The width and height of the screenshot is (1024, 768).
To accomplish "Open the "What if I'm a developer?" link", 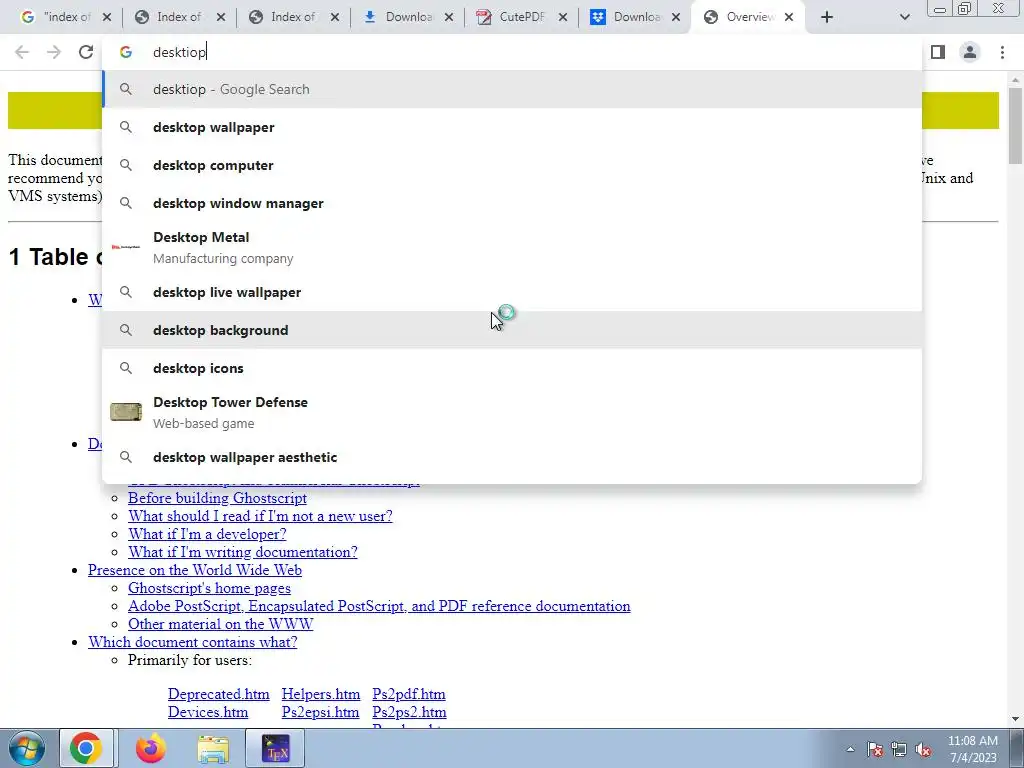I will pyautogui.click(x=207, y=534).
